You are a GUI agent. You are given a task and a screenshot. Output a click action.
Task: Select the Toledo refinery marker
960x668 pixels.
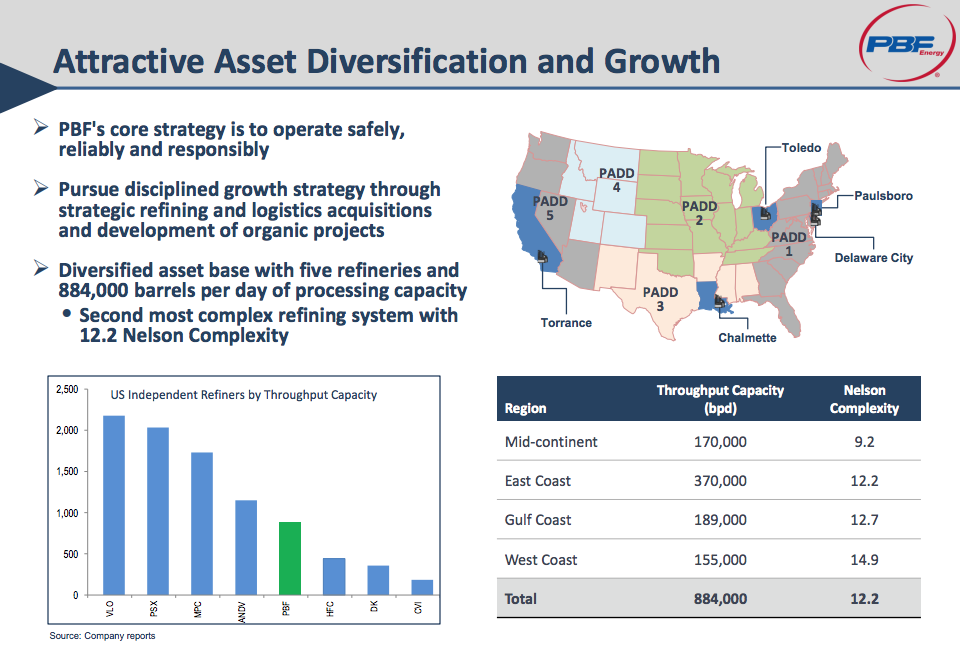click(765, 213)
